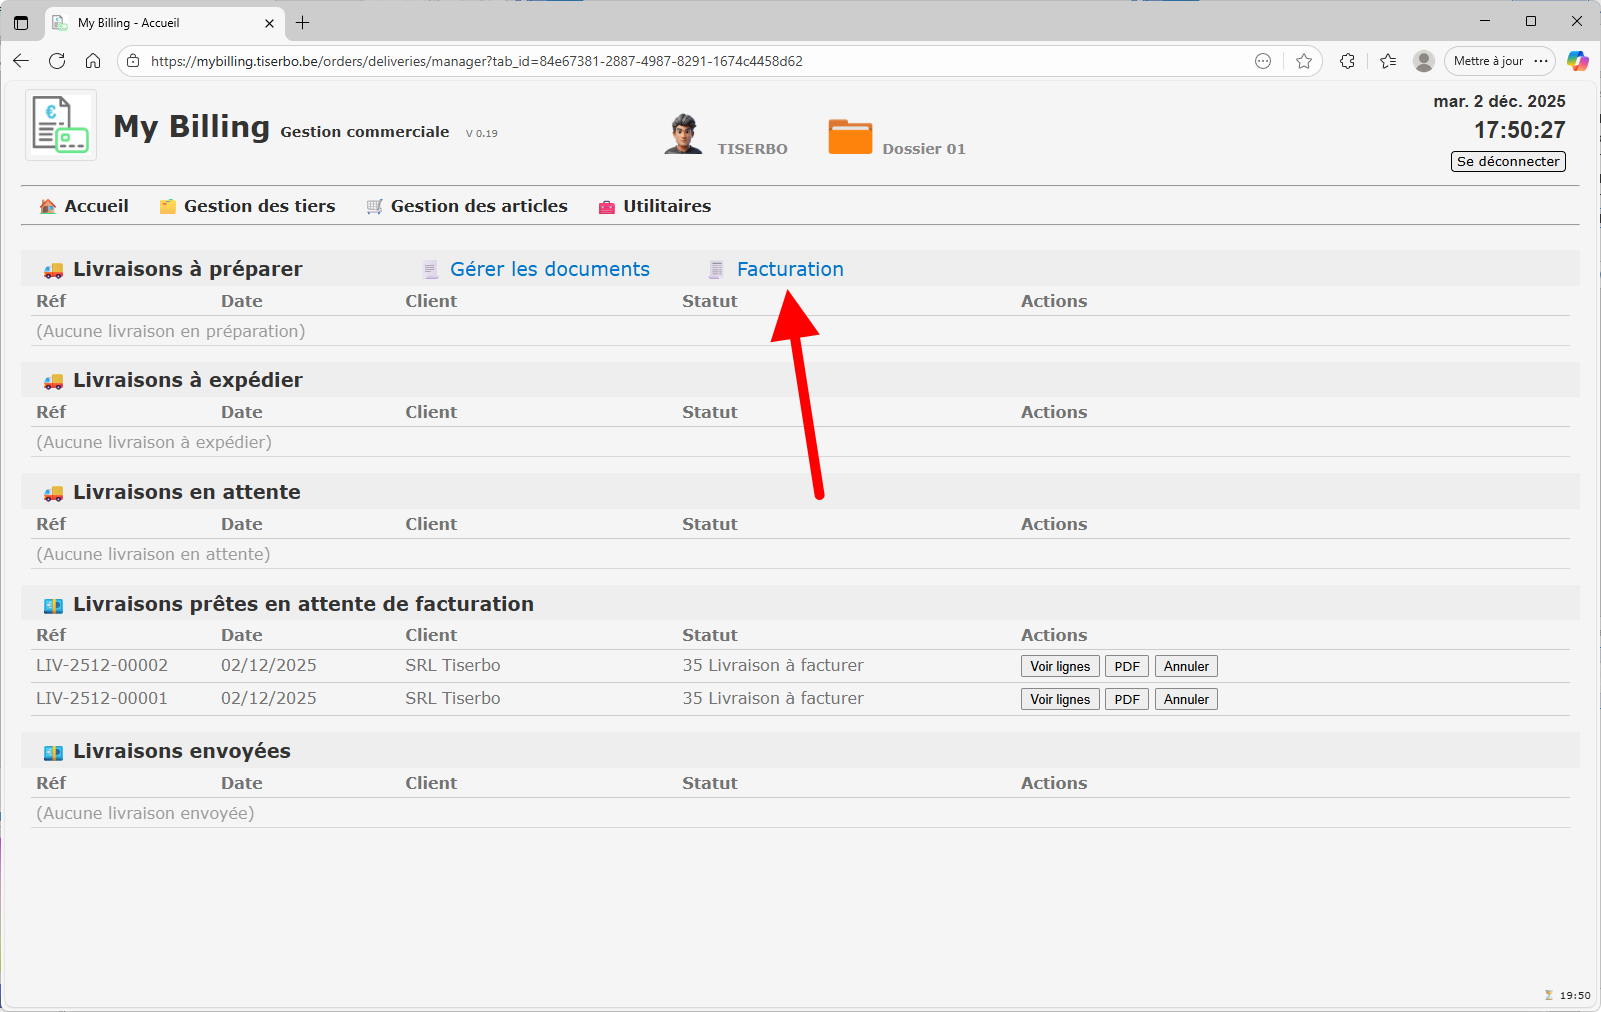Viewport: 1601px width, 1012px height.
Task: Open the browser extensions puzzle icon
Action: point(1347,61)
